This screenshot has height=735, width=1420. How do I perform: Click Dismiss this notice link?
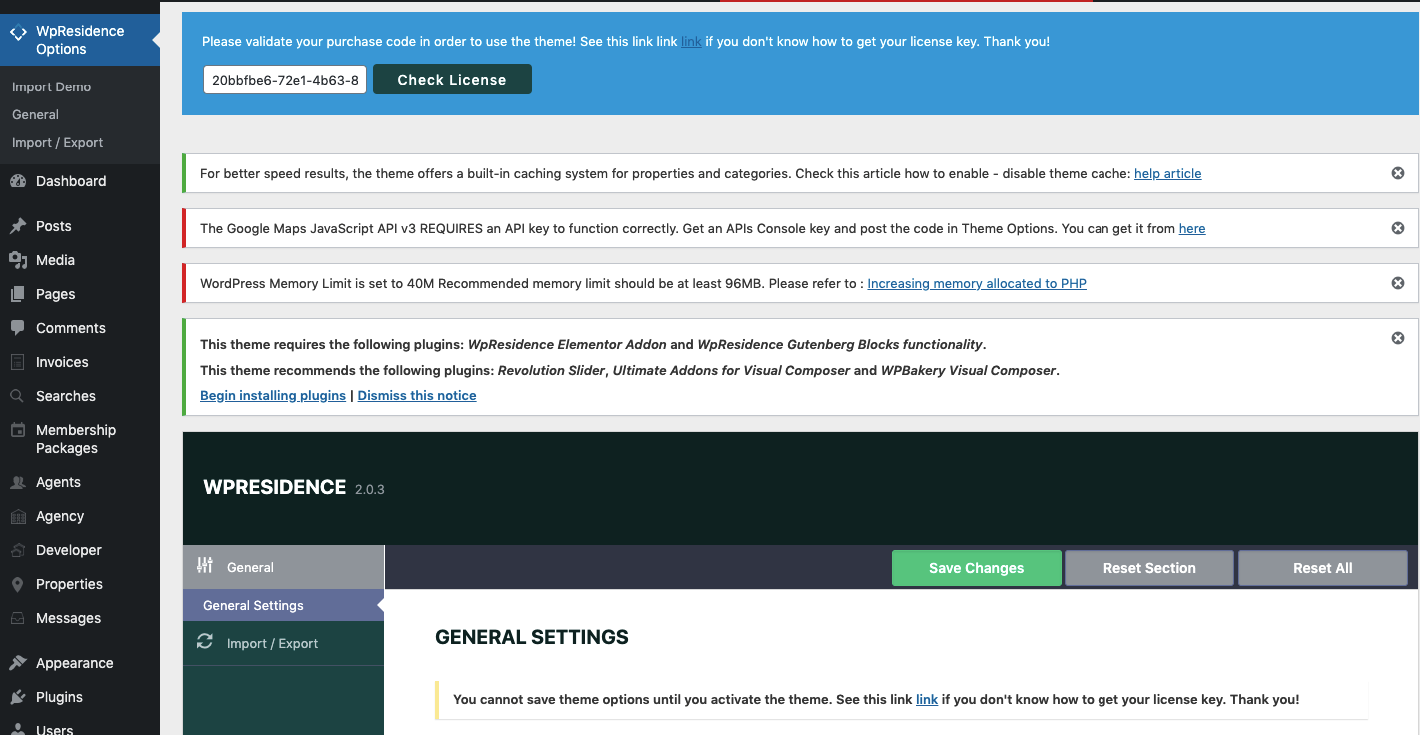click(x=417, y=395)
